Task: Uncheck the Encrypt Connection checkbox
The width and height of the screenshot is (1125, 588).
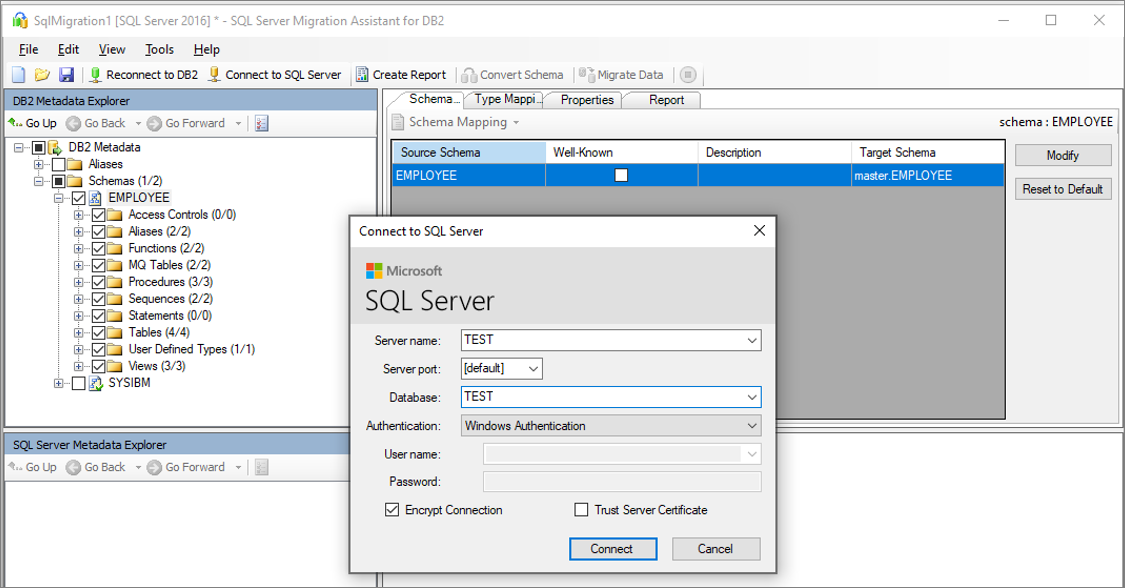Action: [392, 510]
